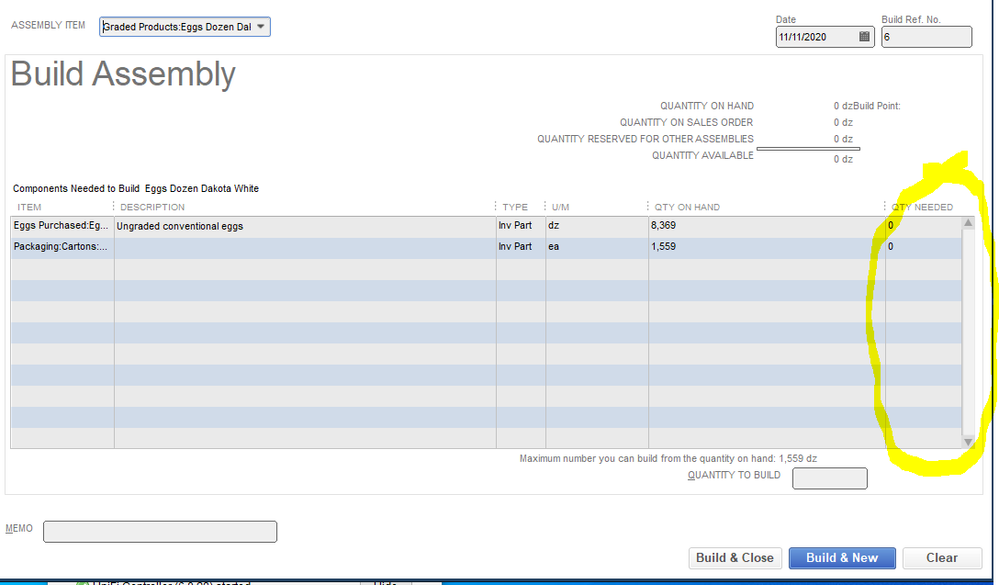Click the calendar icon beside the Date field
The image size is (999, 585).
coord(864,36)
